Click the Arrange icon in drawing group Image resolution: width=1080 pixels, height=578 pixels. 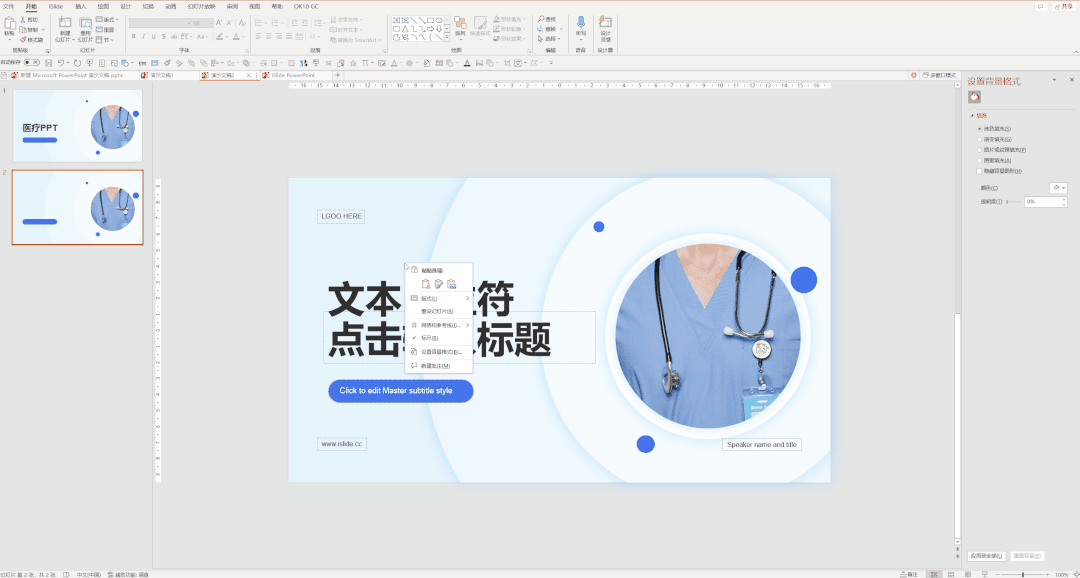coord(460,22)
